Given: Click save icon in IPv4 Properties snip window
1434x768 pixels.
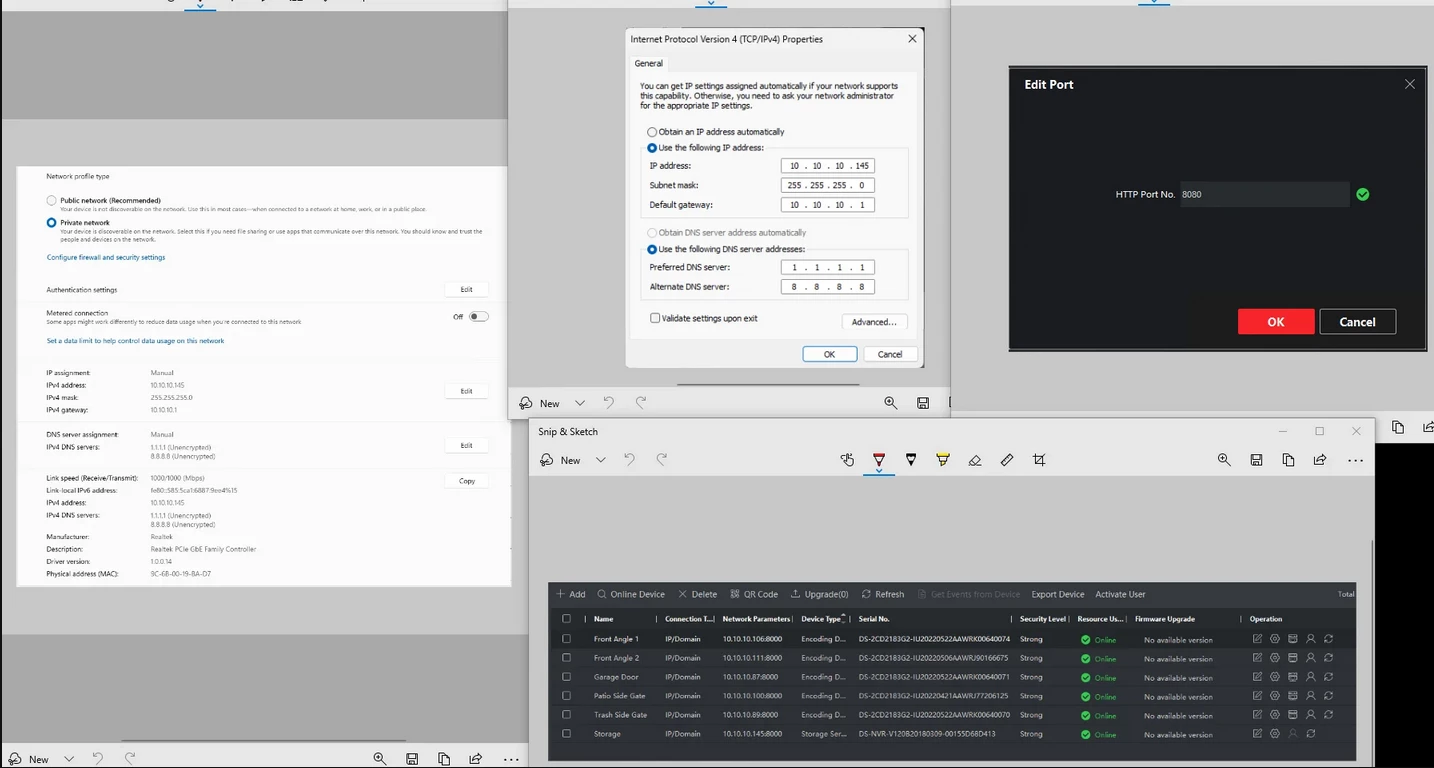Looking at the screenshot, I should tap(923, 403).
